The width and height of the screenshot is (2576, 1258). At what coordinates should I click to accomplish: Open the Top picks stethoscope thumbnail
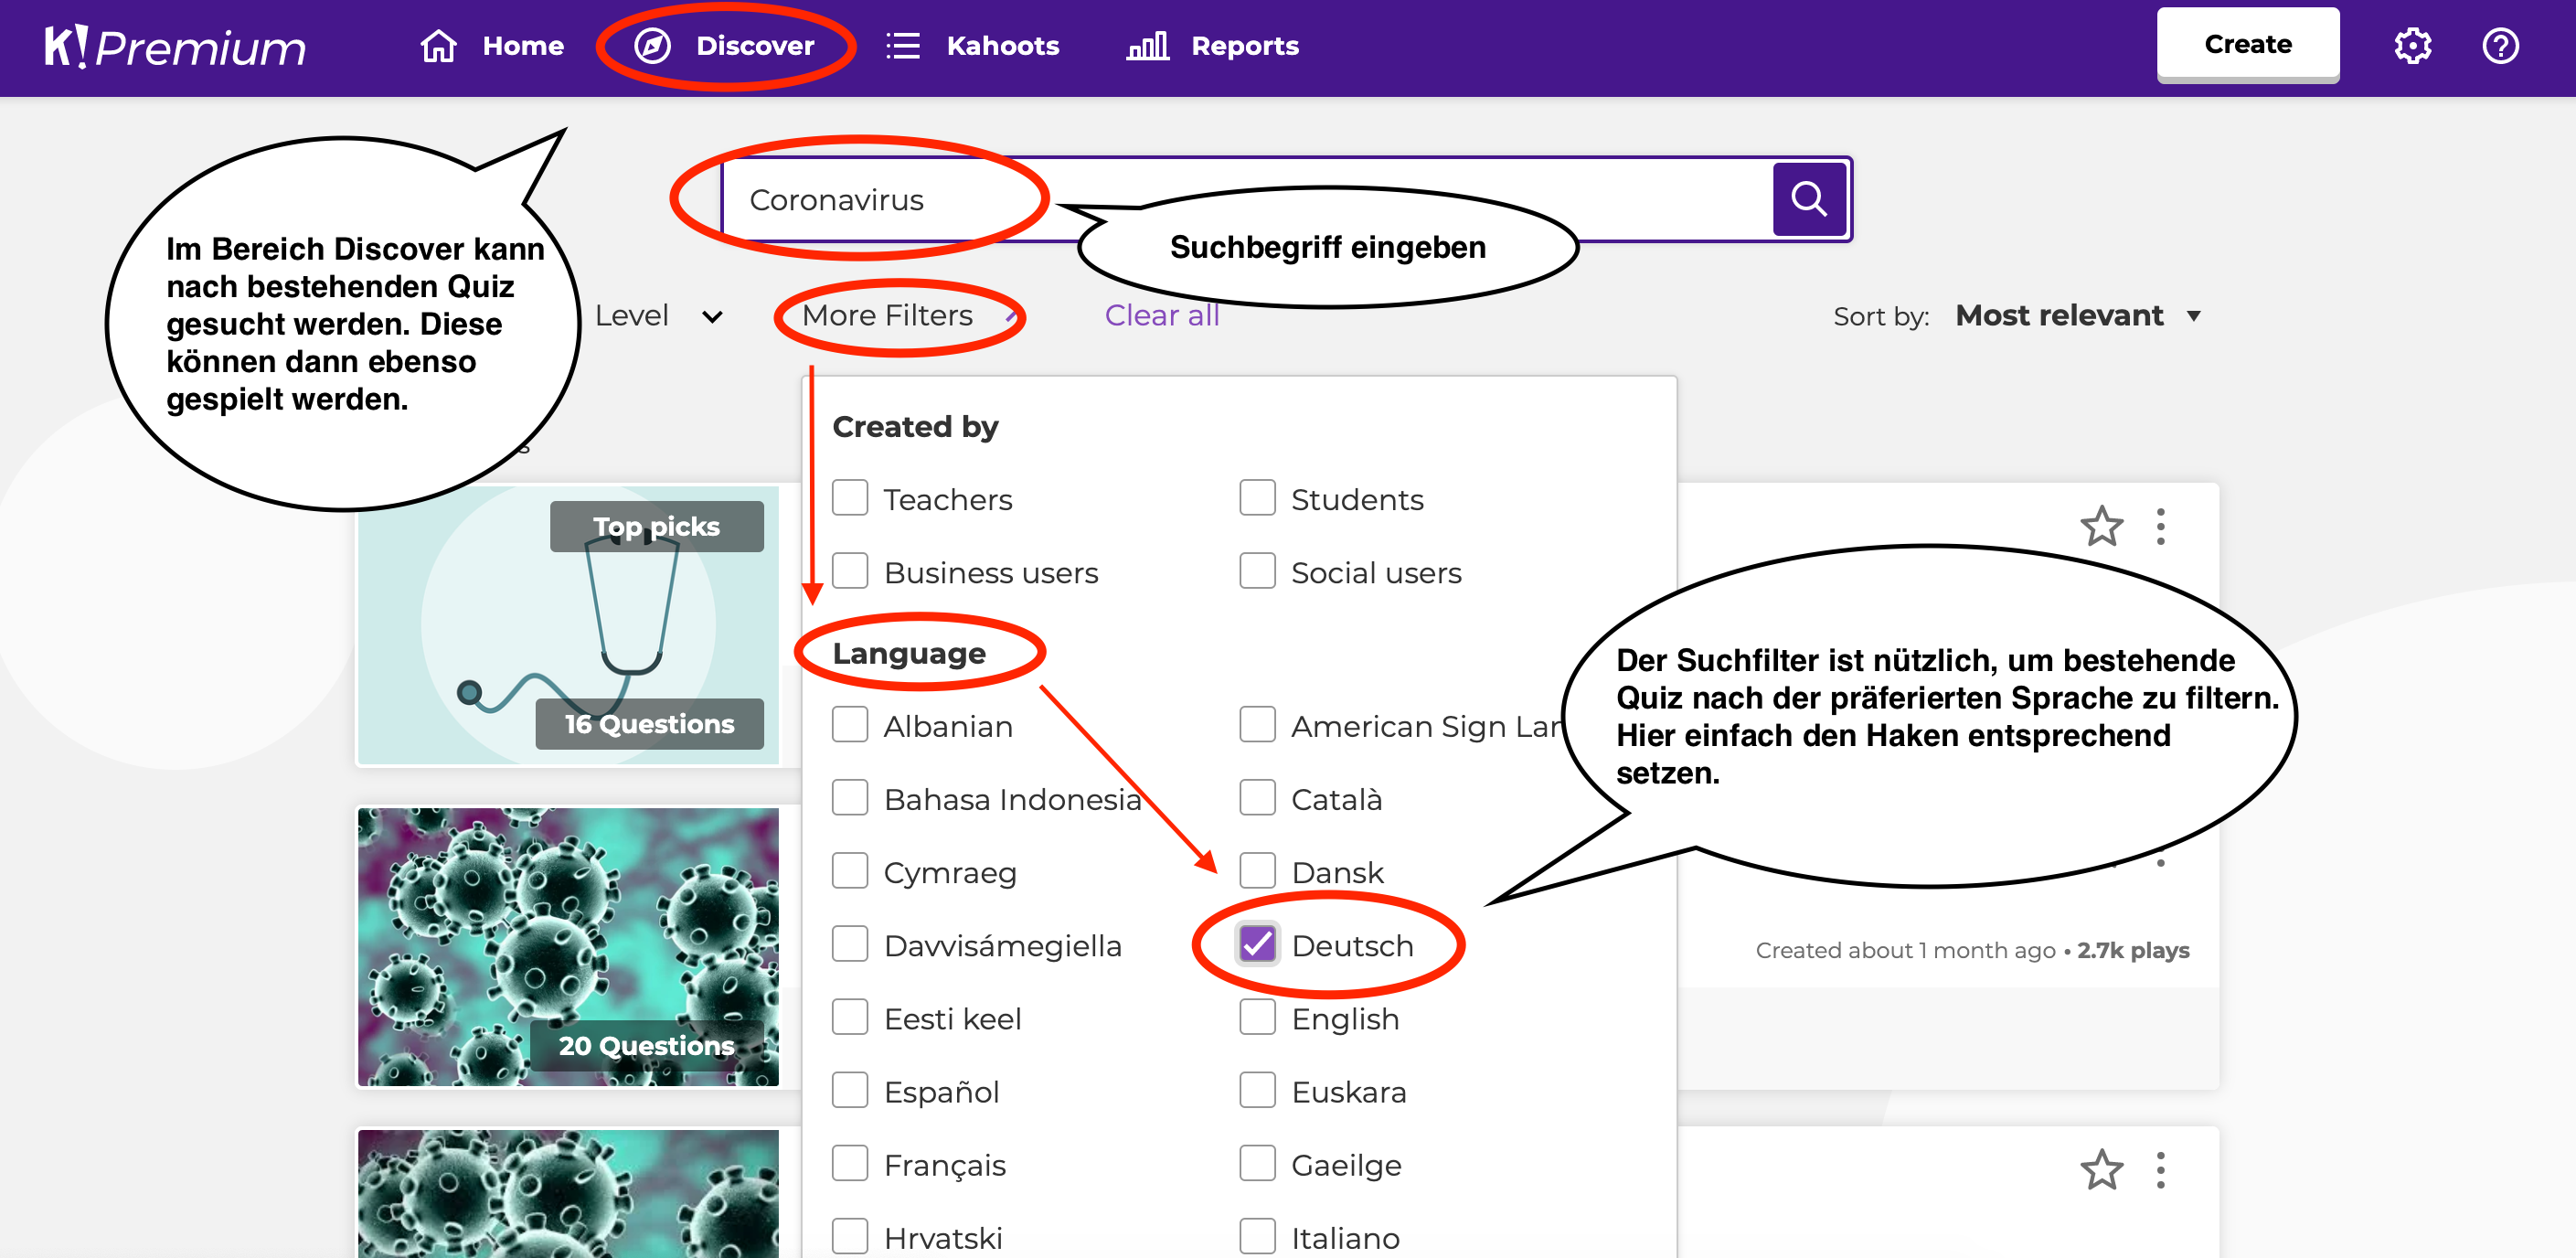(x=568, y=626)
